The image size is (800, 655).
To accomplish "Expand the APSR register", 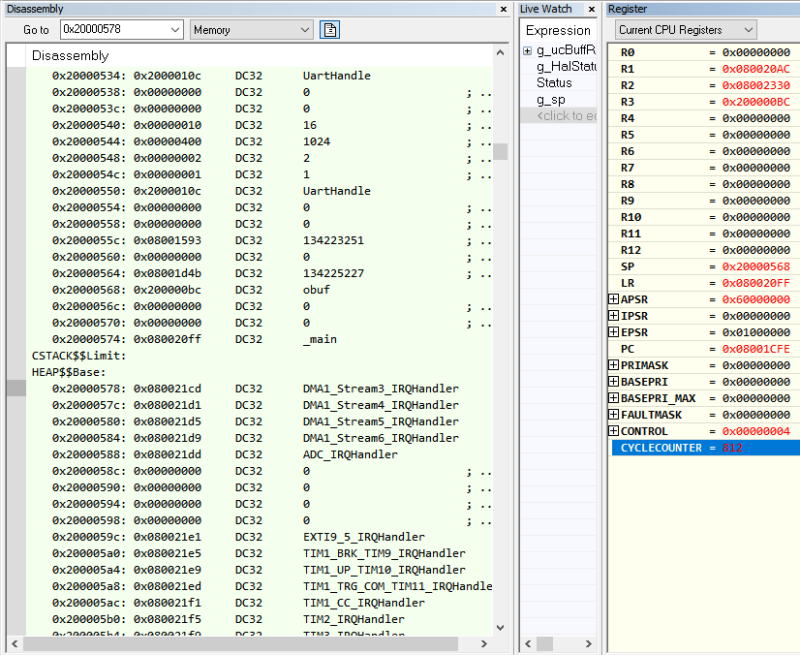I will point(612,299).
